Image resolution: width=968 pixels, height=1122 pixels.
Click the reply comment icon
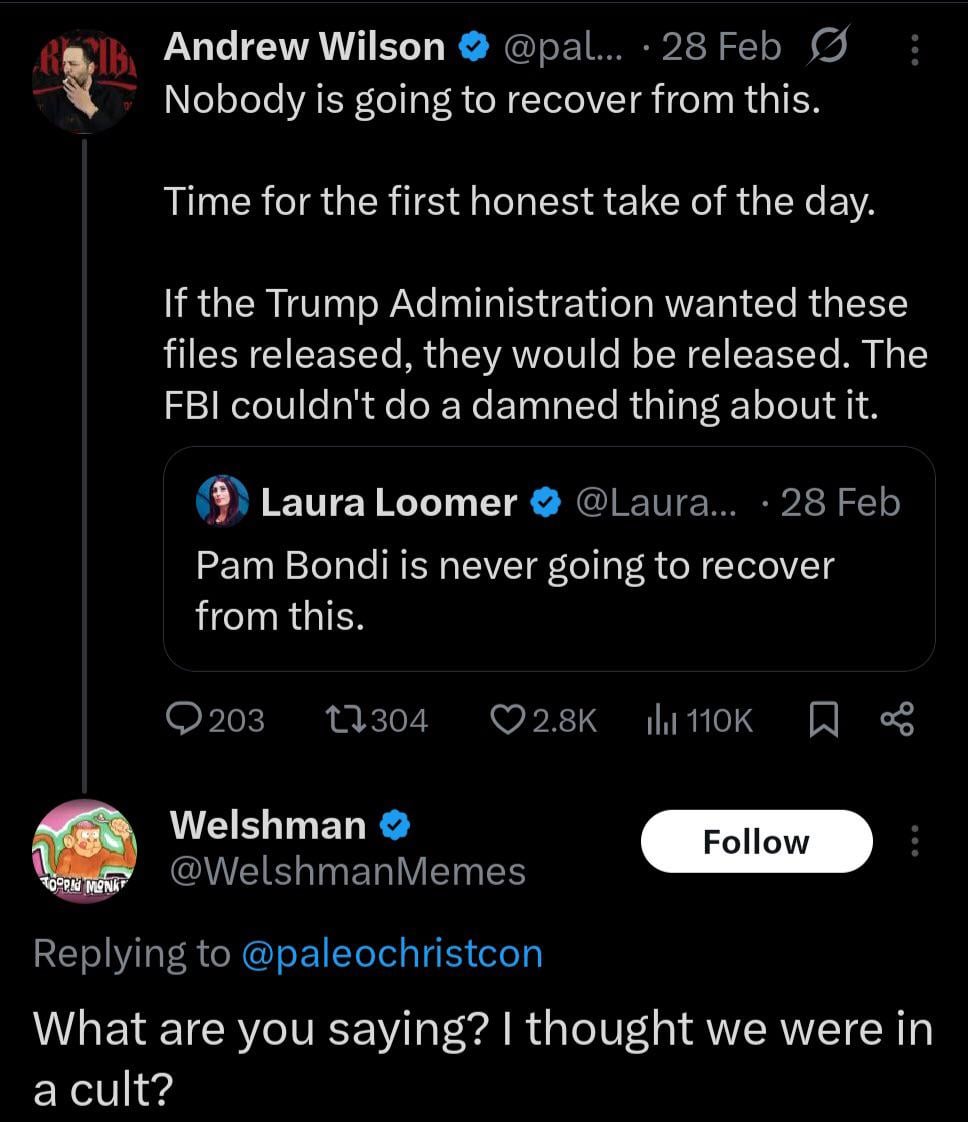point(186,720)
